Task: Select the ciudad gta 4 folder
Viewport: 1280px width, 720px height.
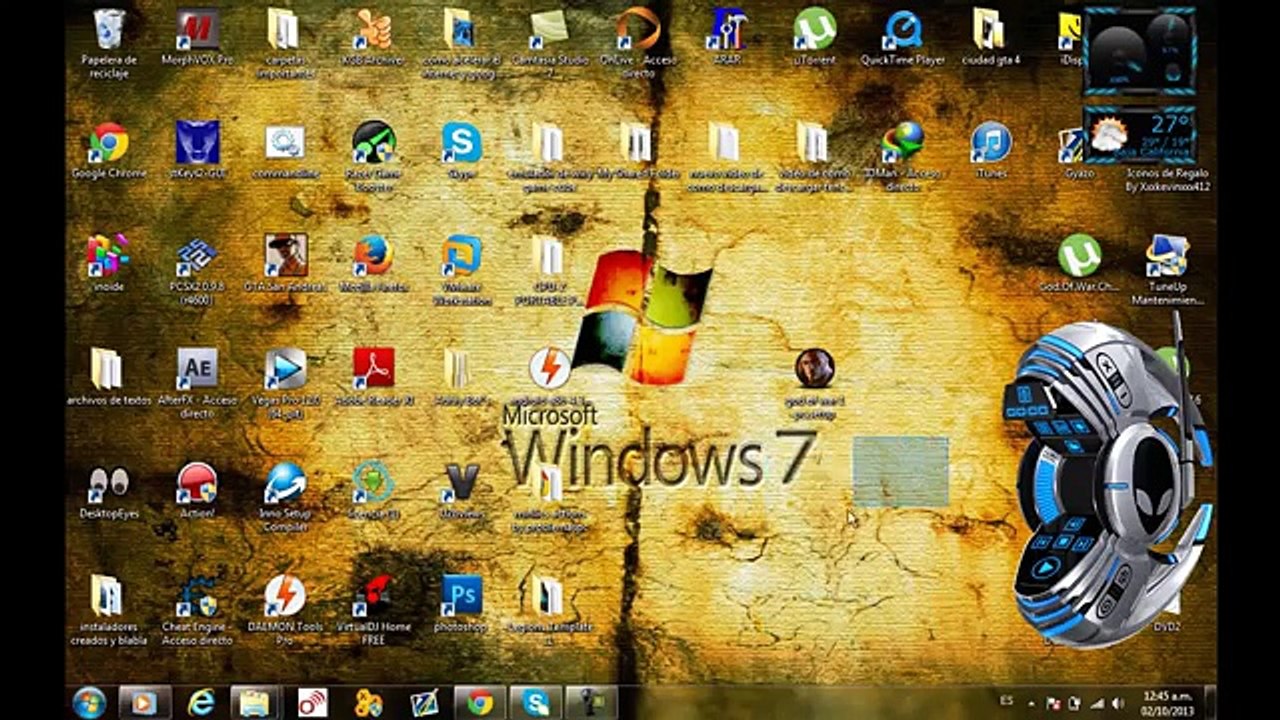Action: click(x=990, y=30)
